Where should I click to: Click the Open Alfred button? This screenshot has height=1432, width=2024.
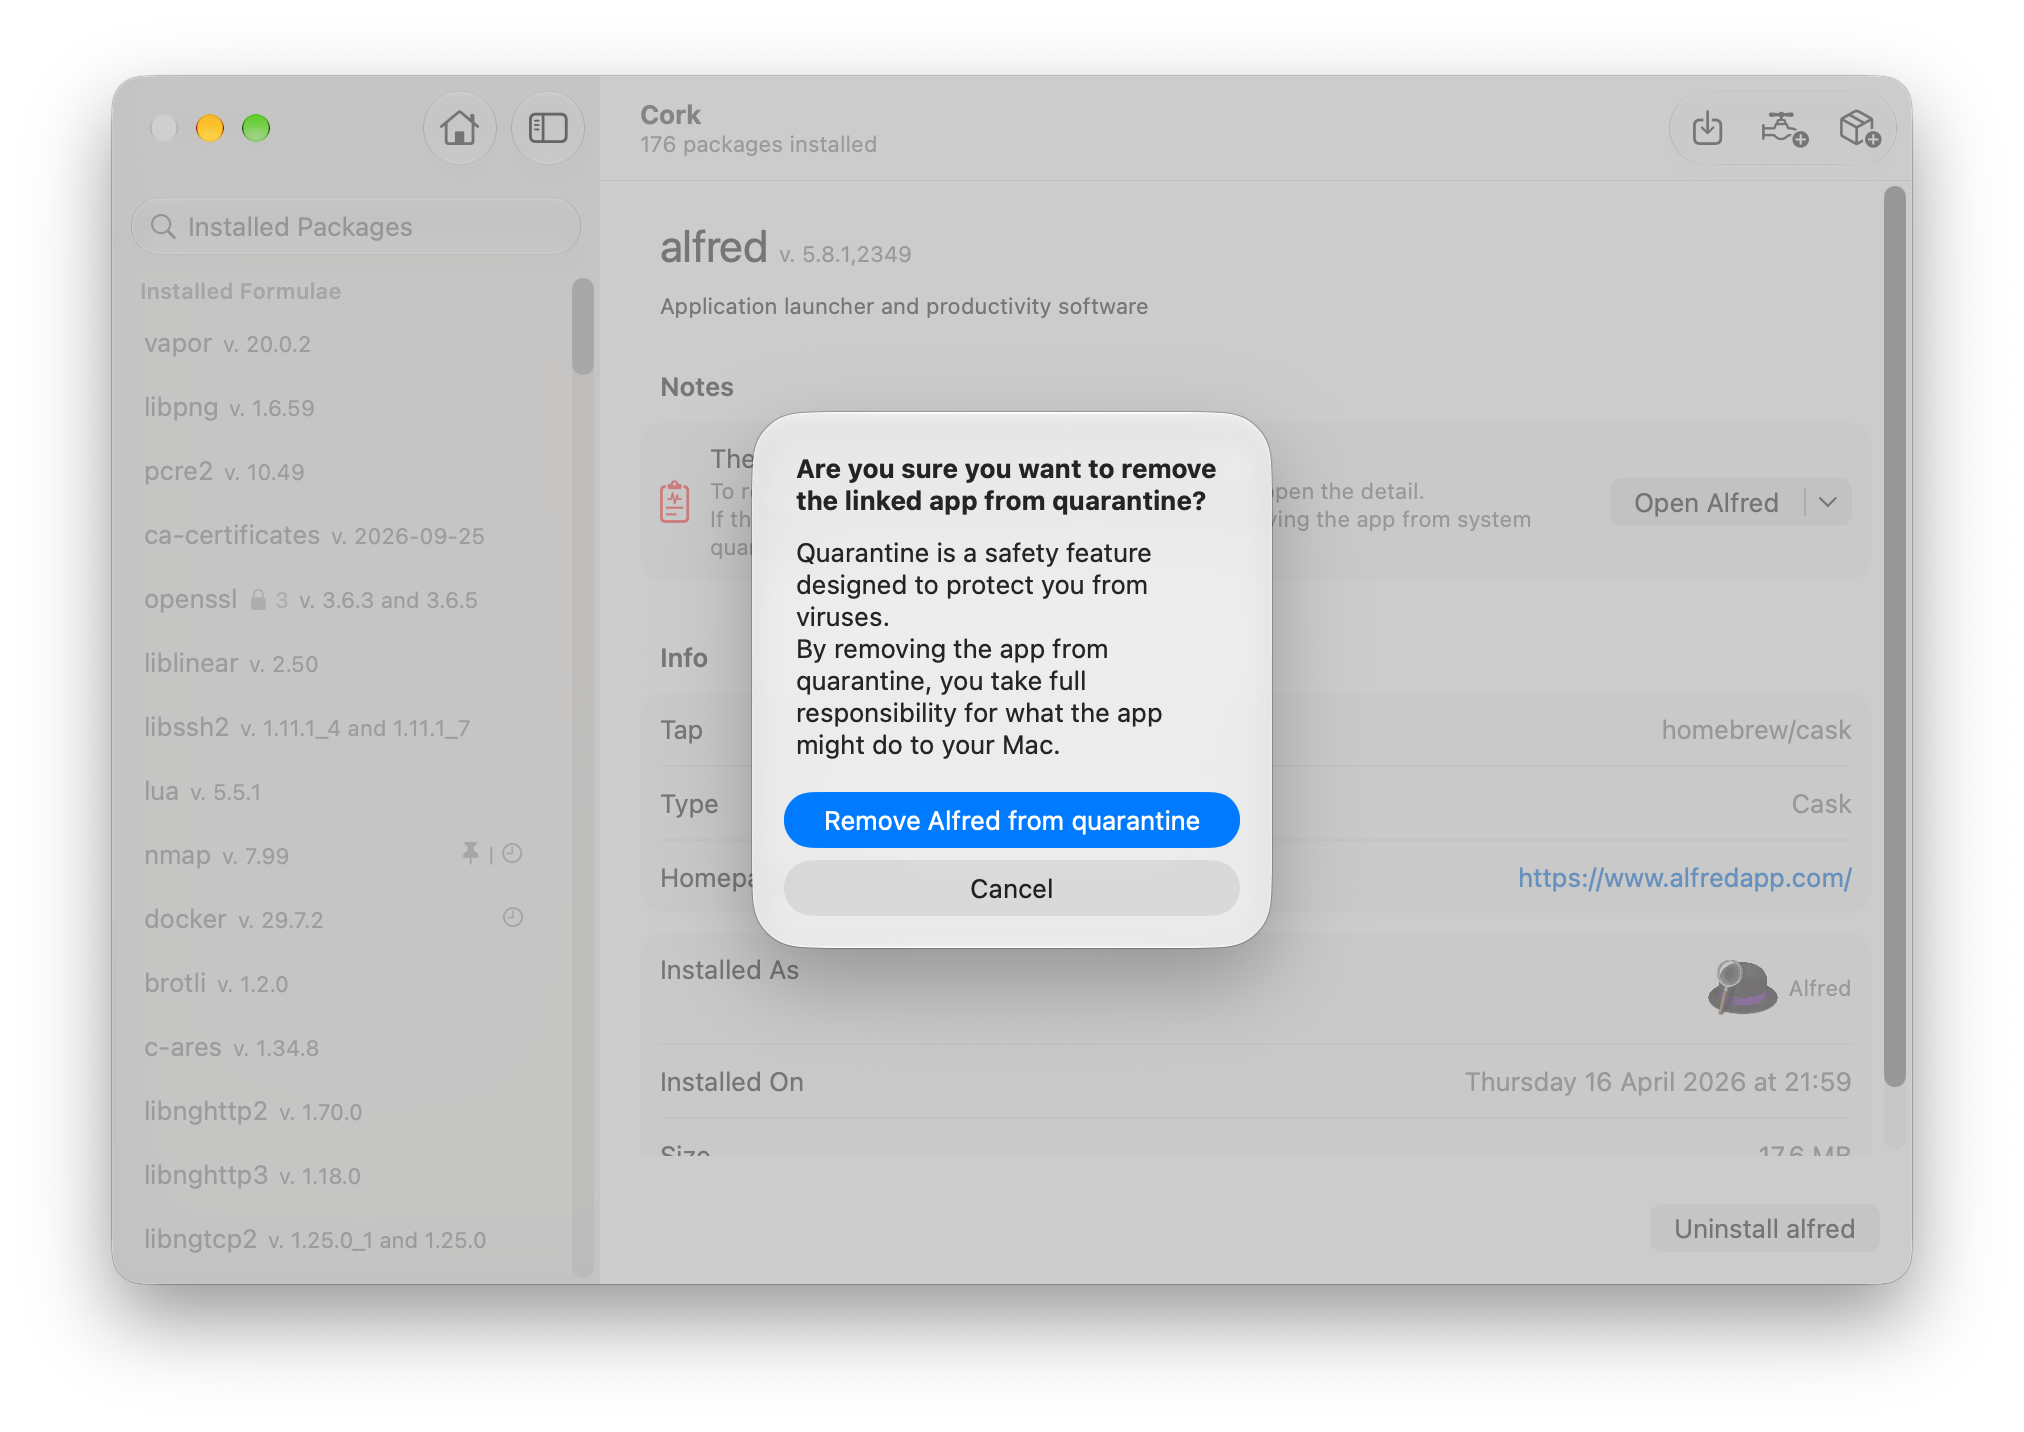[x=1706, y=503]
